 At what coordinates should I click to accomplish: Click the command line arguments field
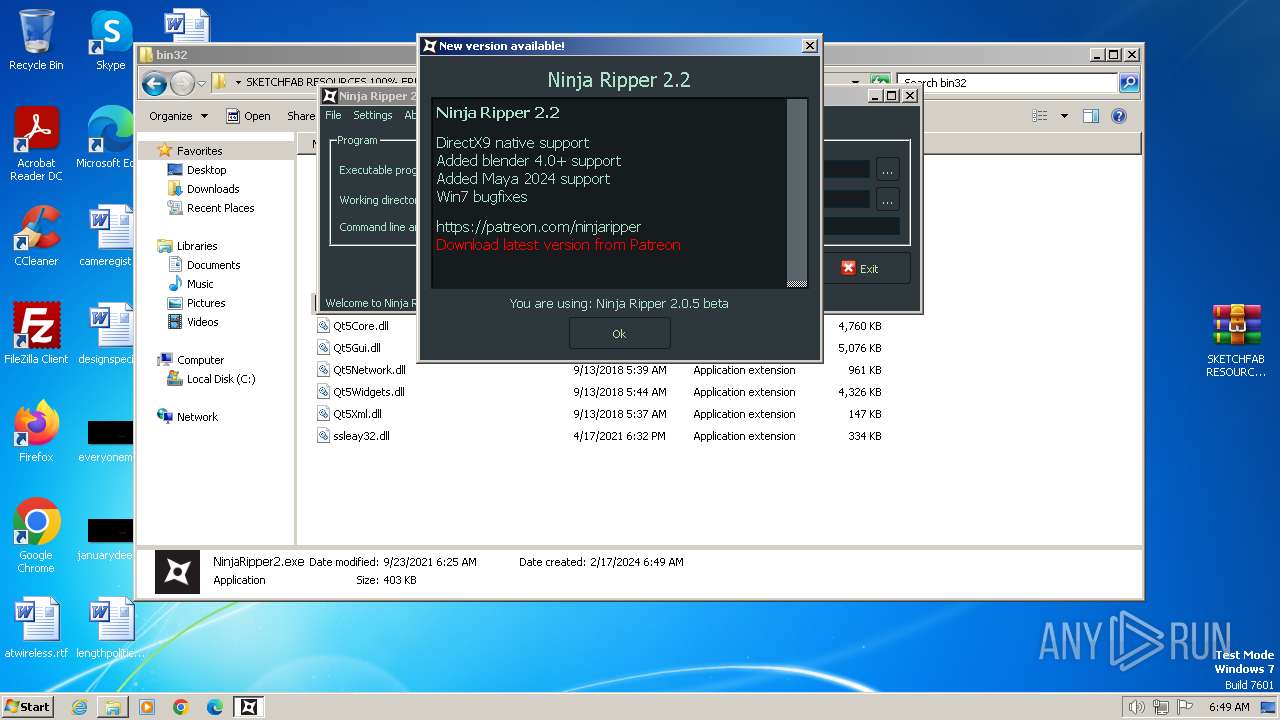point(860,227)
